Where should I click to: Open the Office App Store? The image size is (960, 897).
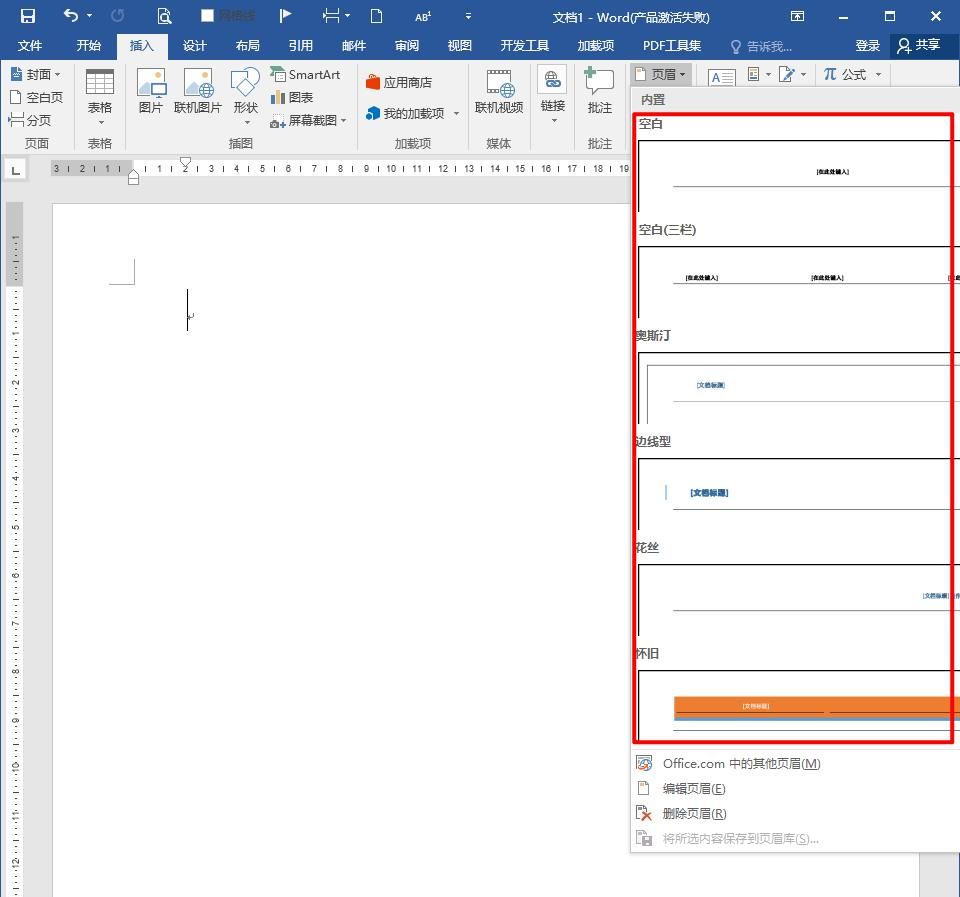399,83
